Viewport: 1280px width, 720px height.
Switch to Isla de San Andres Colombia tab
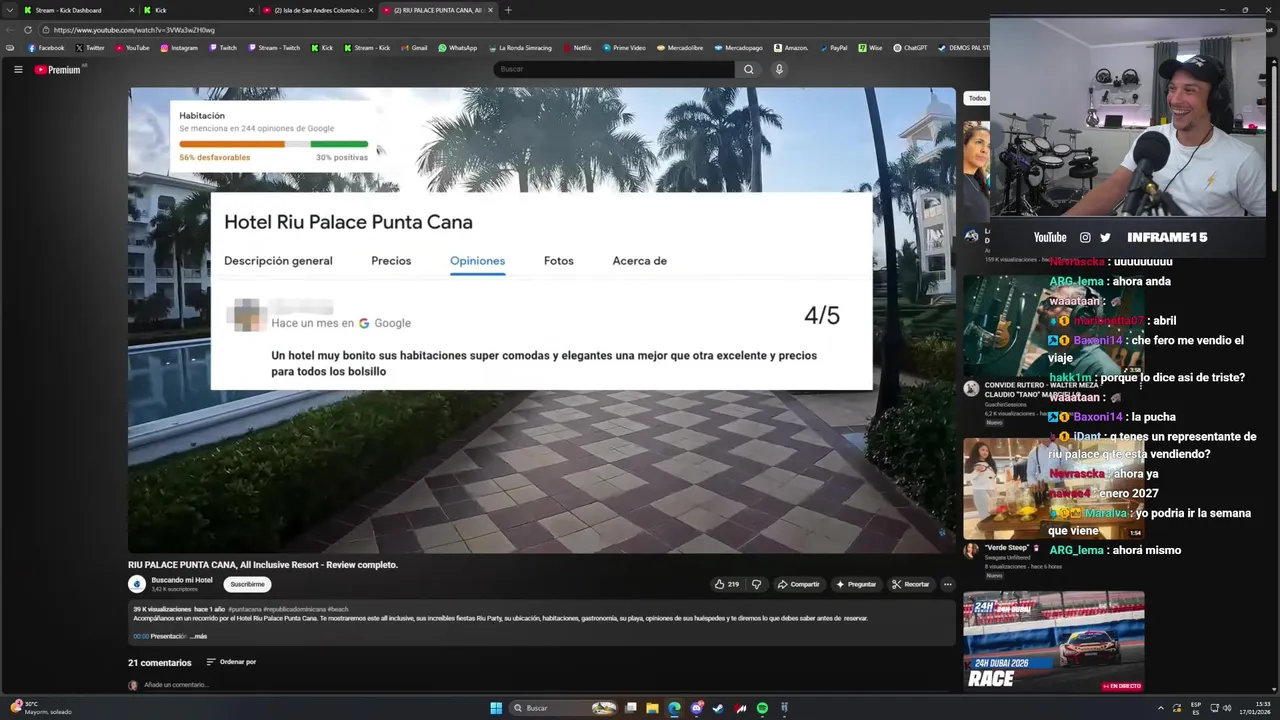(318, 10)
